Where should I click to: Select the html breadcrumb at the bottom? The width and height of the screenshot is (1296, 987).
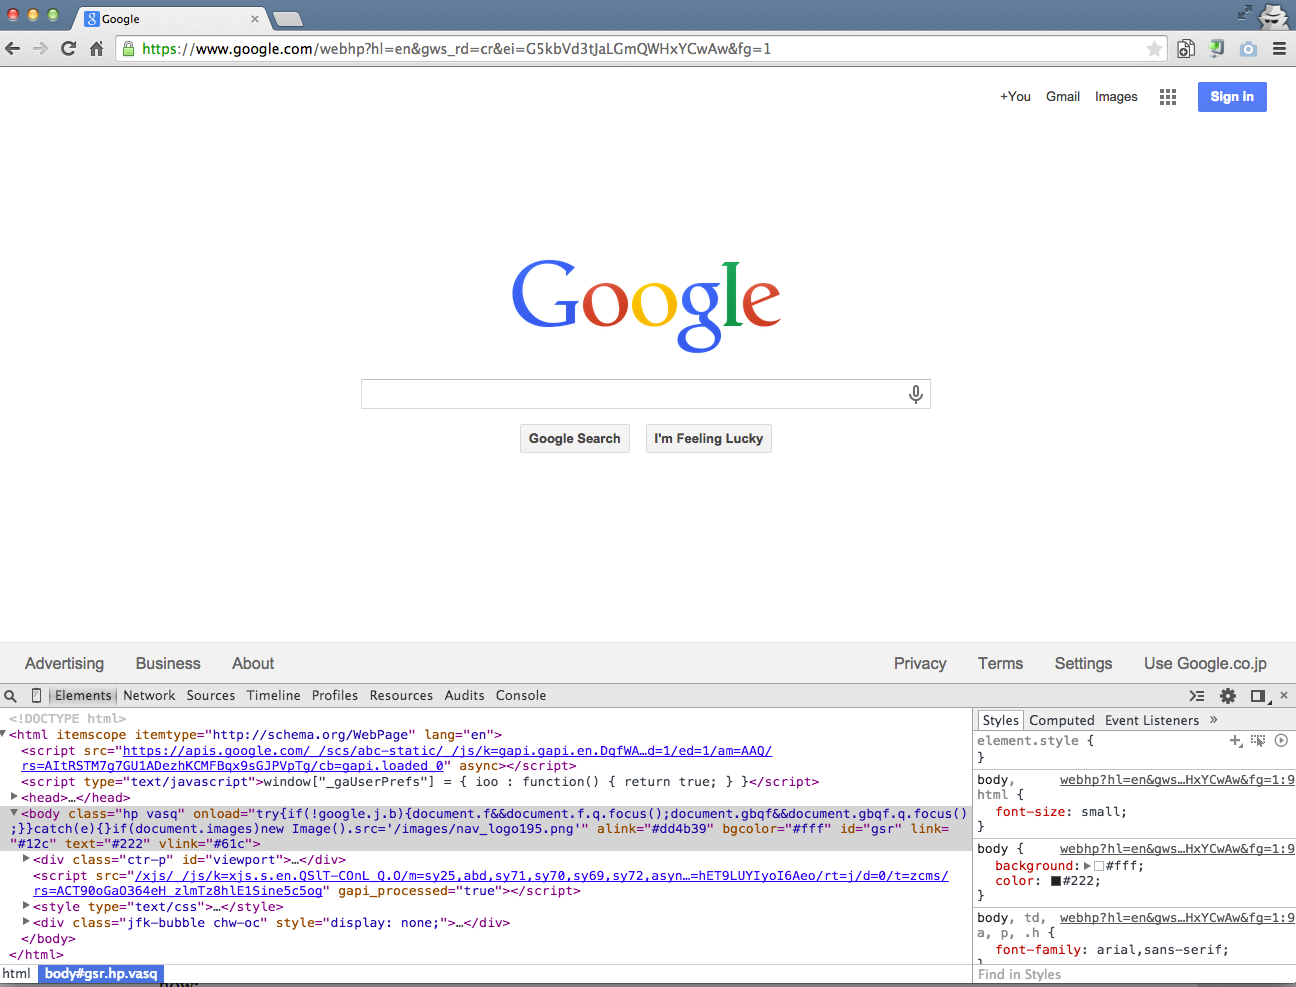(x=17, y=974)
